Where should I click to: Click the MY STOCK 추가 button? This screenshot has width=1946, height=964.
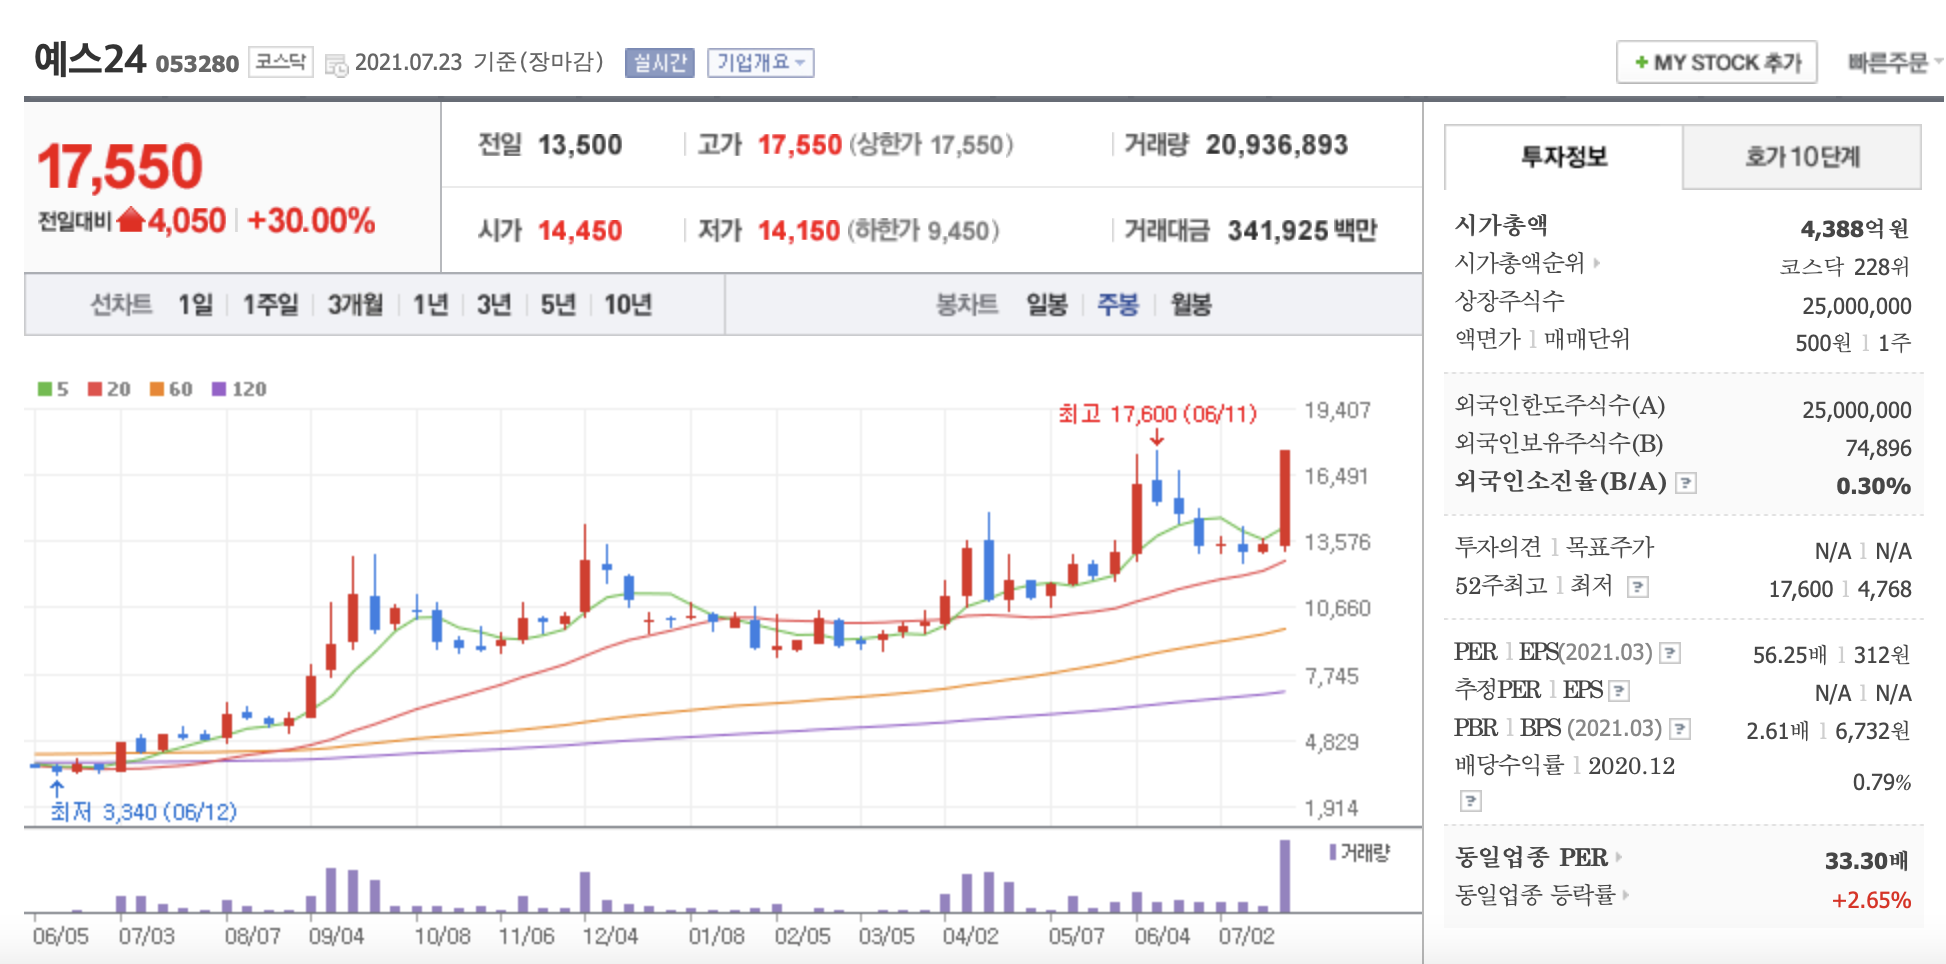[1716, 63]
